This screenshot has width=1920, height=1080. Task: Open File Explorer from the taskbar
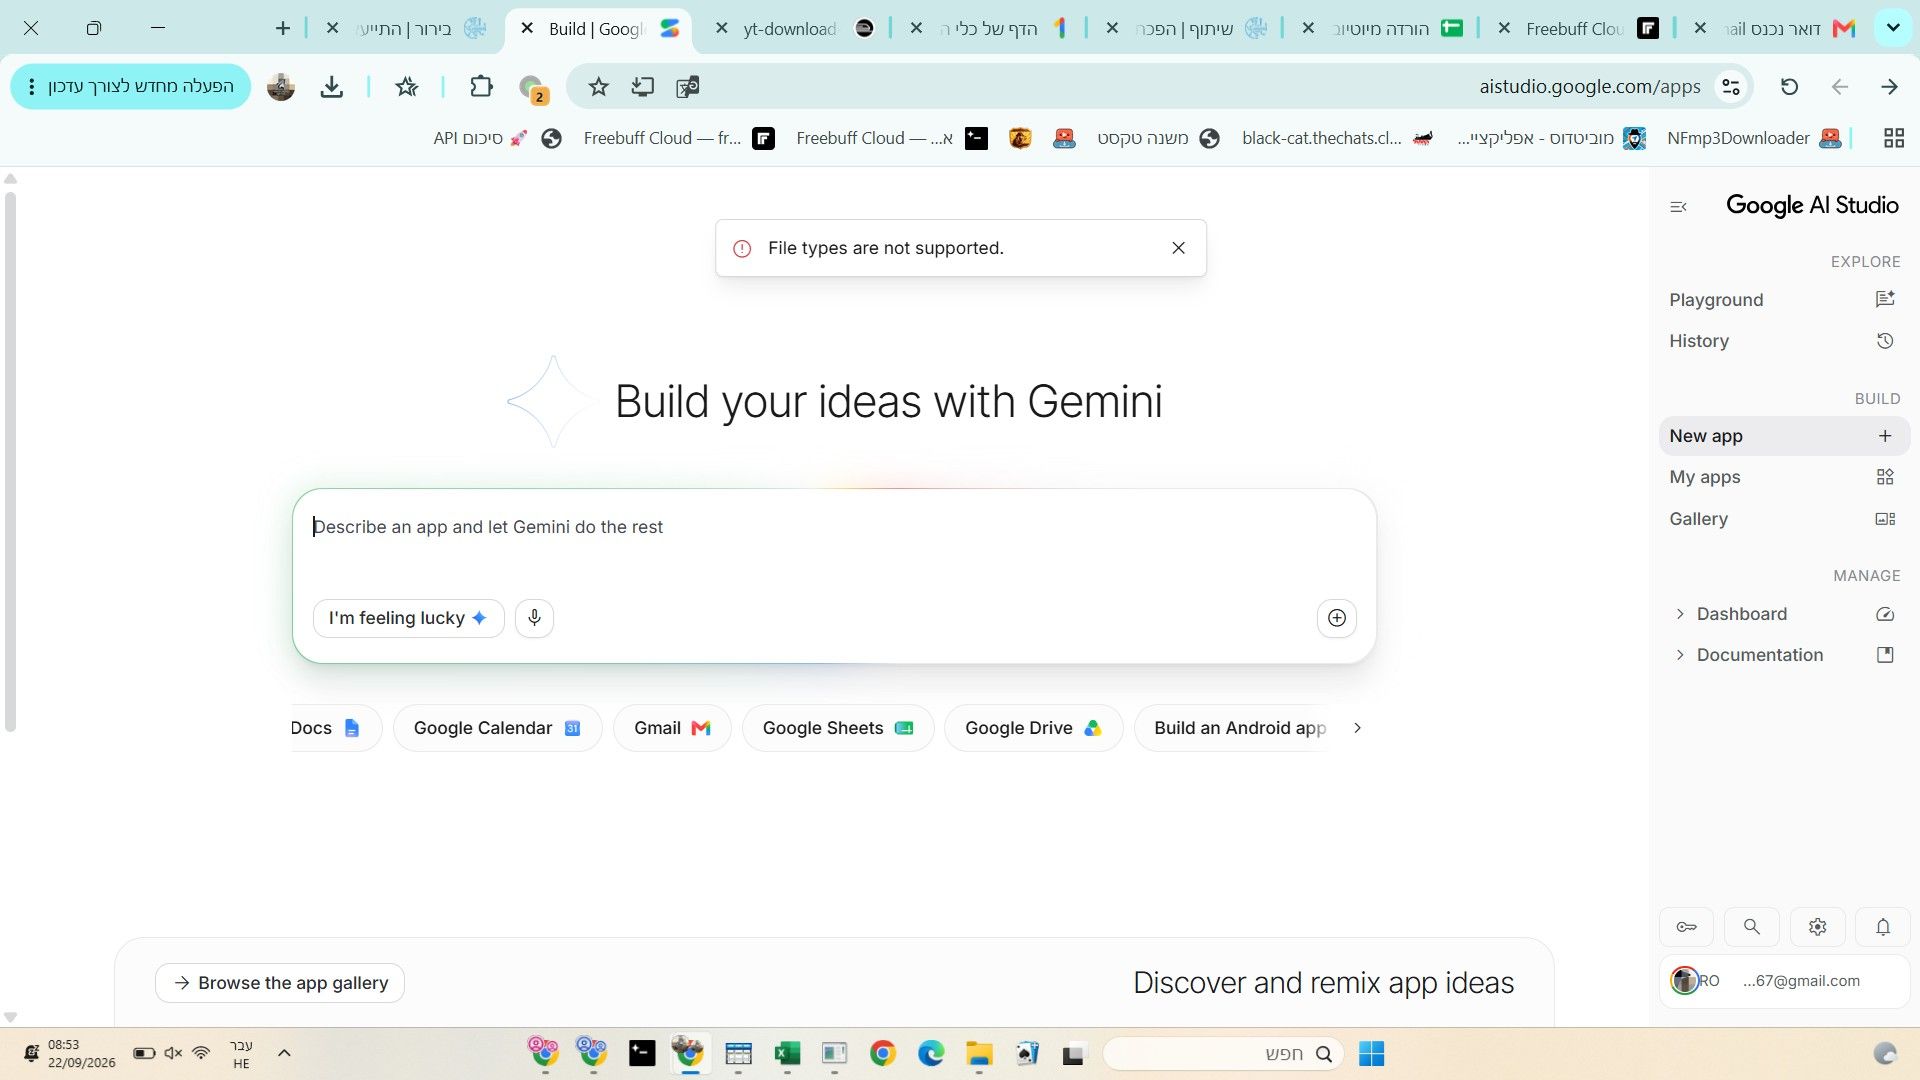(979, 1054)
